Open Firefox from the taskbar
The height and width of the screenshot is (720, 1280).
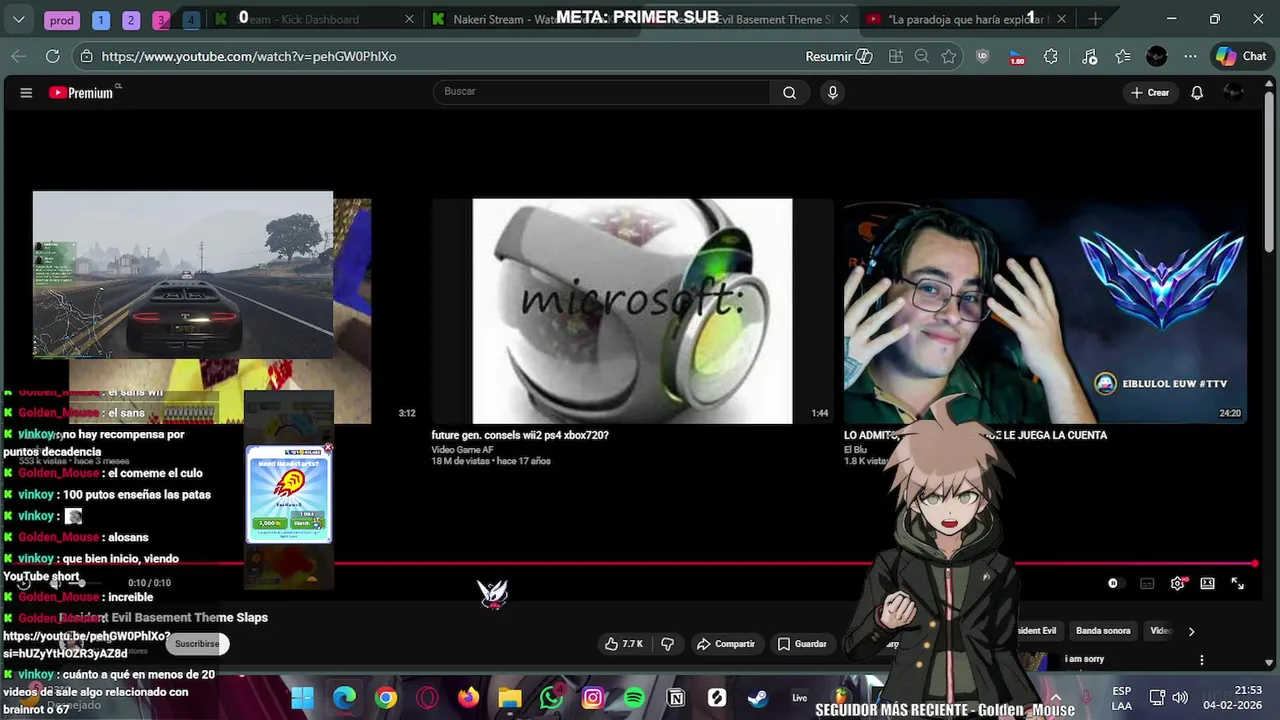pos(468,698)
